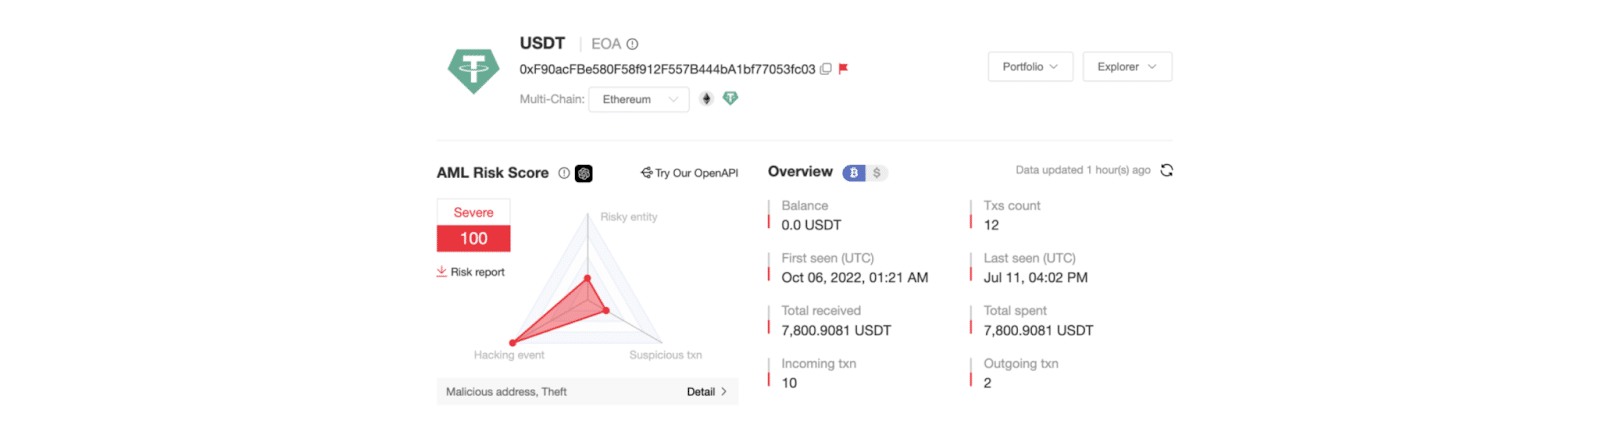The image size is (1600, 428).
Task: Open the Multi-Chain Ethereum dropdown
Action: click(x=639, y=99)
